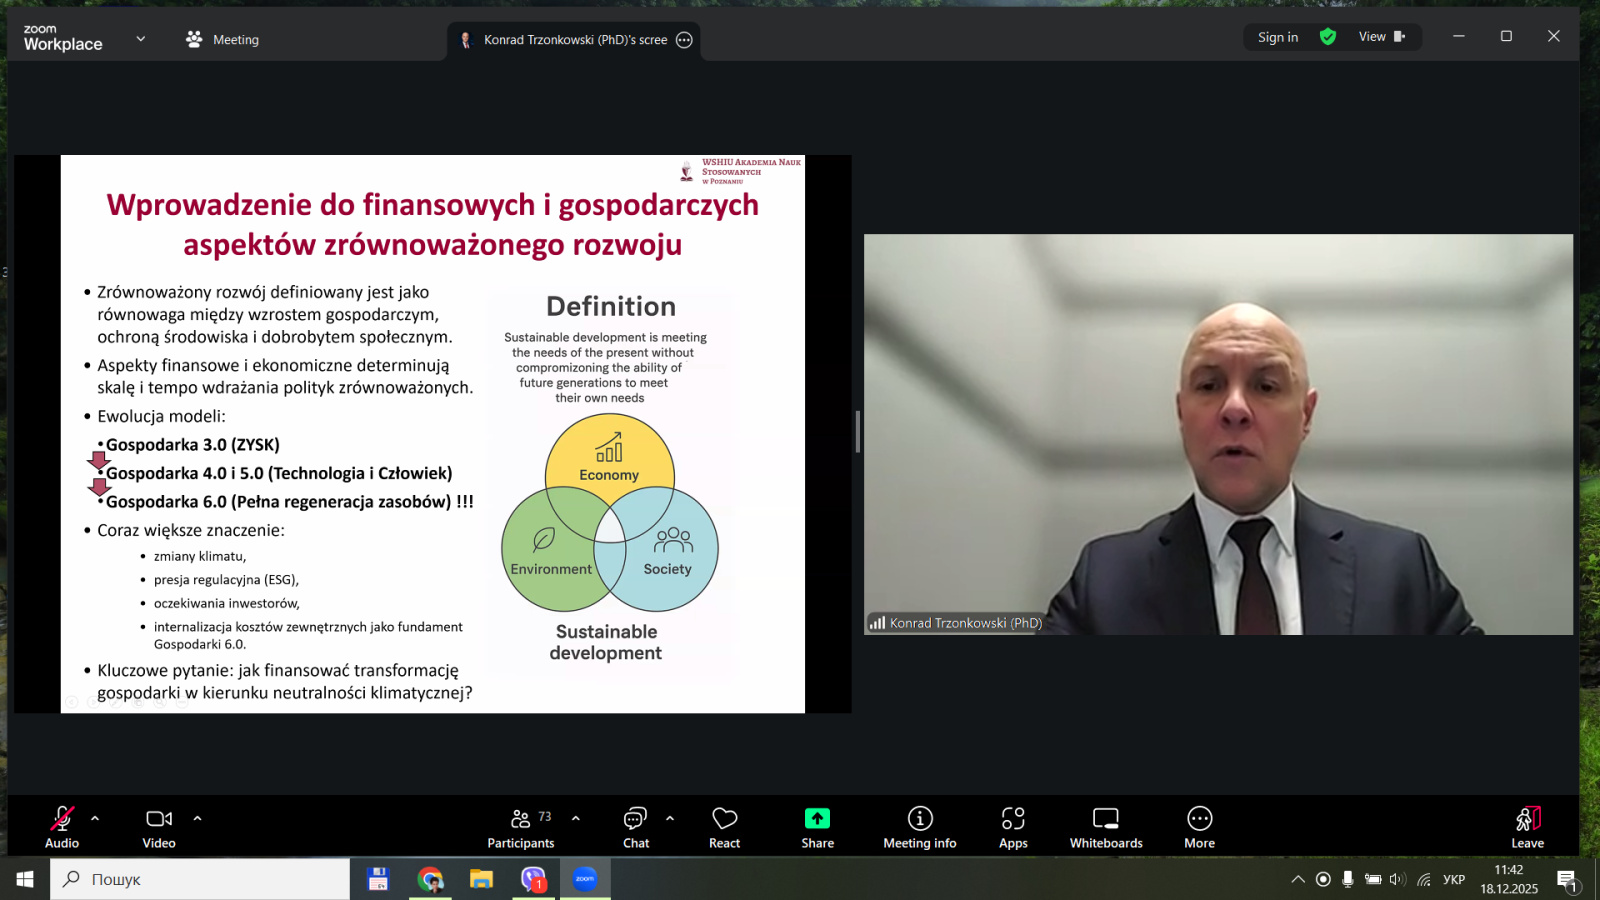Open Meeting info
This screenshot has height=900, width=1600.
[920, 826]
